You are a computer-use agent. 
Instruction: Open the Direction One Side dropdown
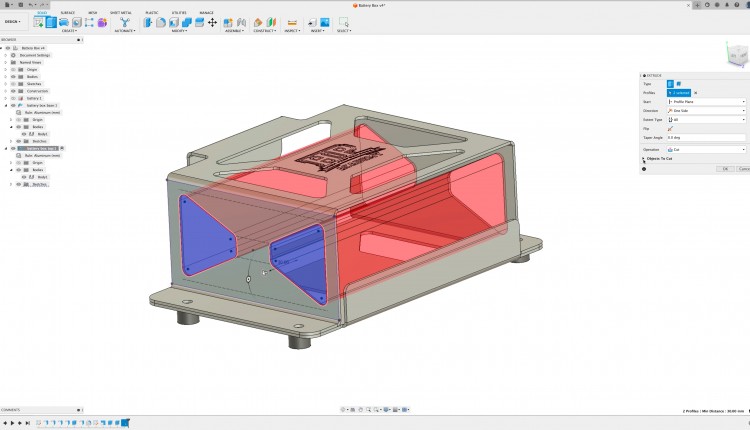(x=706, y=110)
